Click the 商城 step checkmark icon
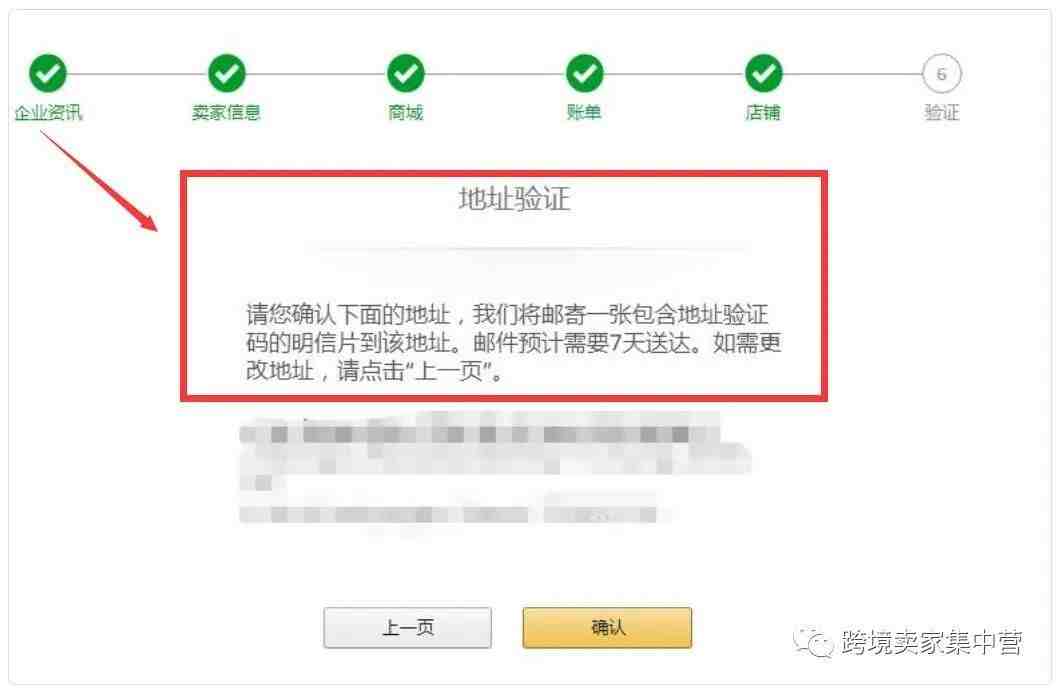This screenshot has width=1057, height=689. (x=405, y=73)
